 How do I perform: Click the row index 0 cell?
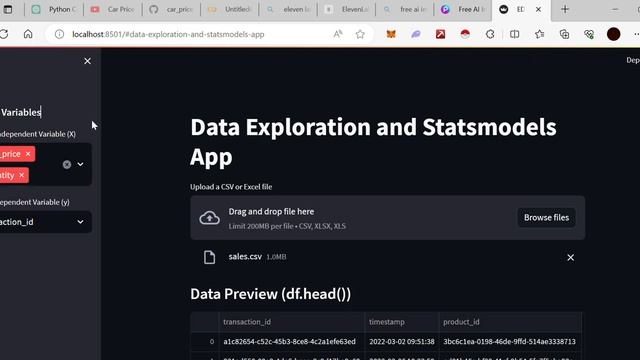[205, 342]
